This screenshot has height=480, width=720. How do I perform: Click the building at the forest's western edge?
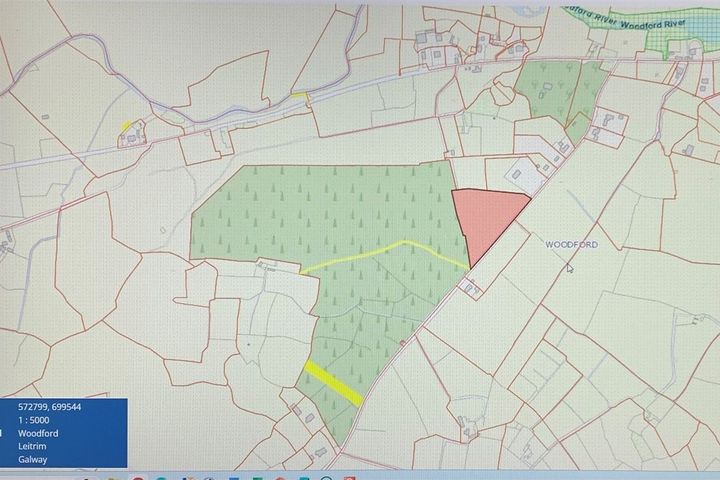tap(267, 265)
